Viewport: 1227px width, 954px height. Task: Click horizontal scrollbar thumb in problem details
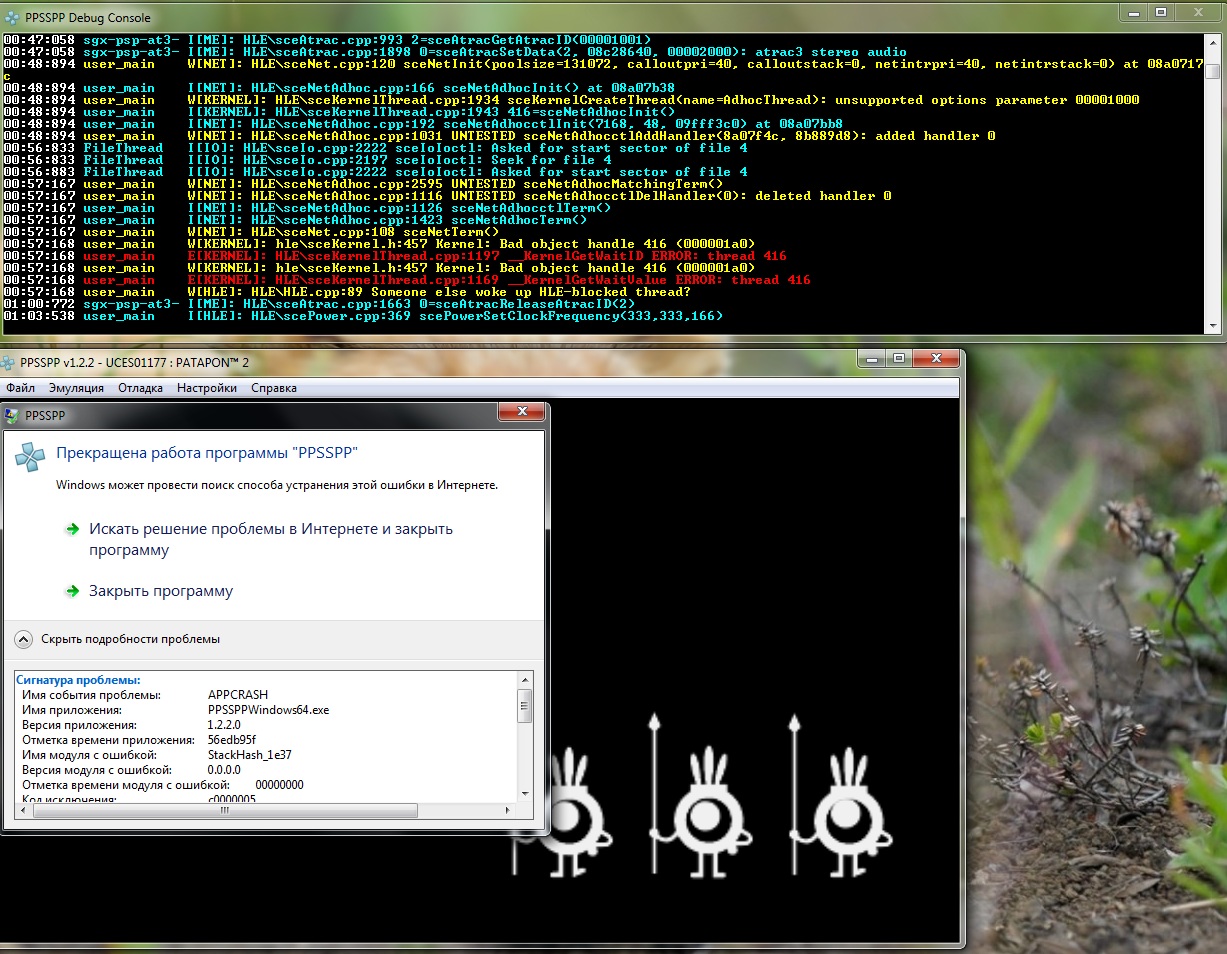click(223, 811)
